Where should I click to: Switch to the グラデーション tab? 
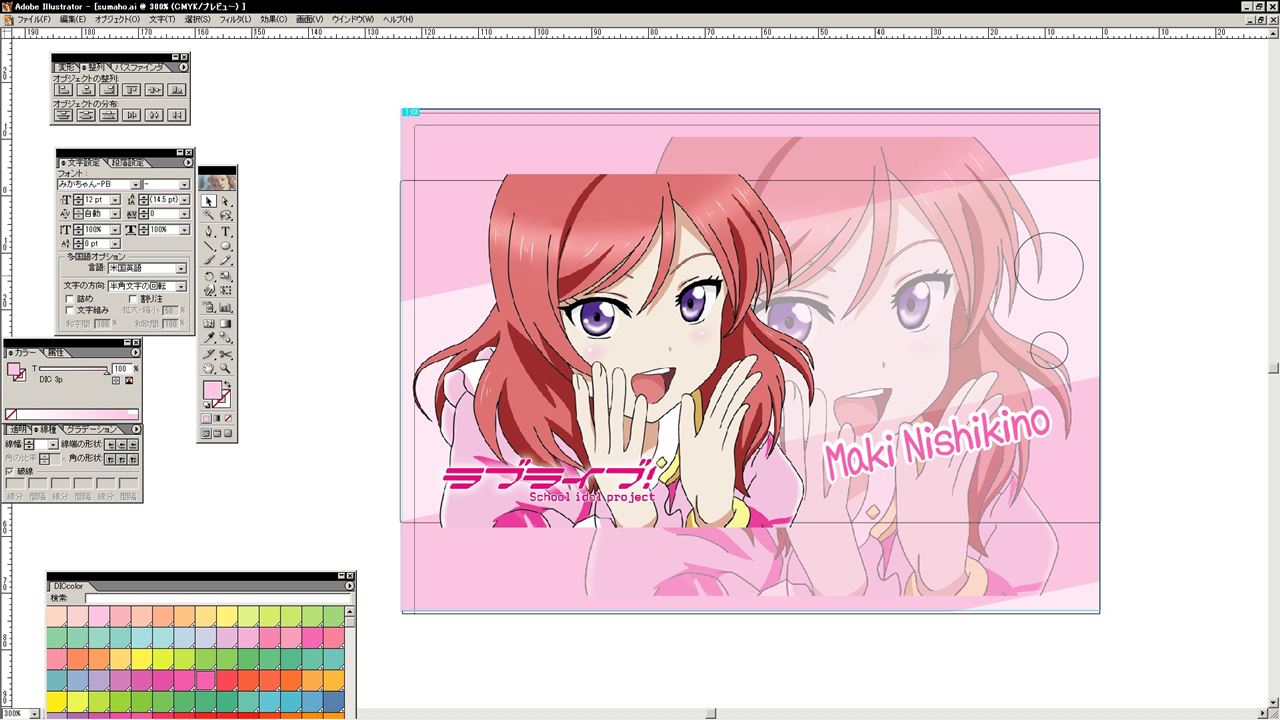coord(90,429)
